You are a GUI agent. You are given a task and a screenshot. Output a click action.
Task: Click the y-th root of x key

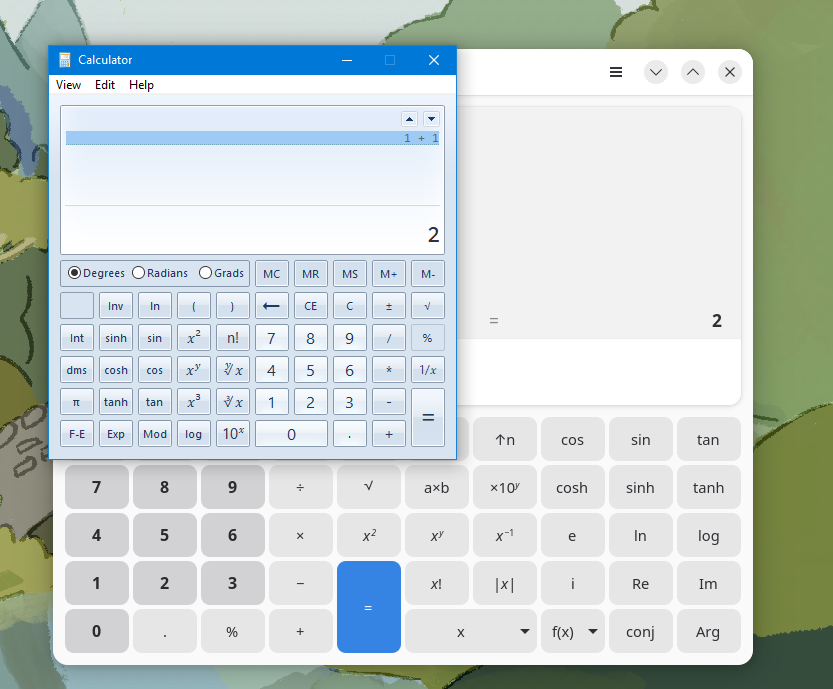coord(233,370)
